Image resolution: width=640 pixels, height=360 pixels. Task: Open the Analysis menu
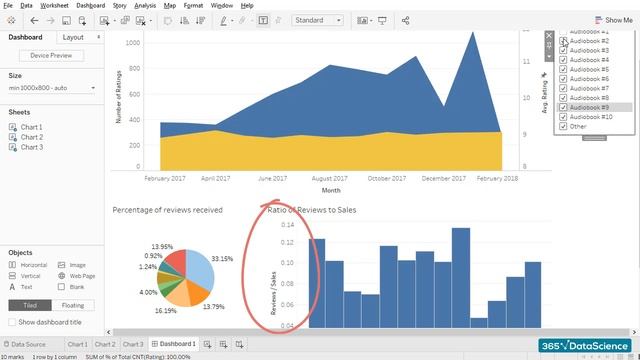pos(145,5)
